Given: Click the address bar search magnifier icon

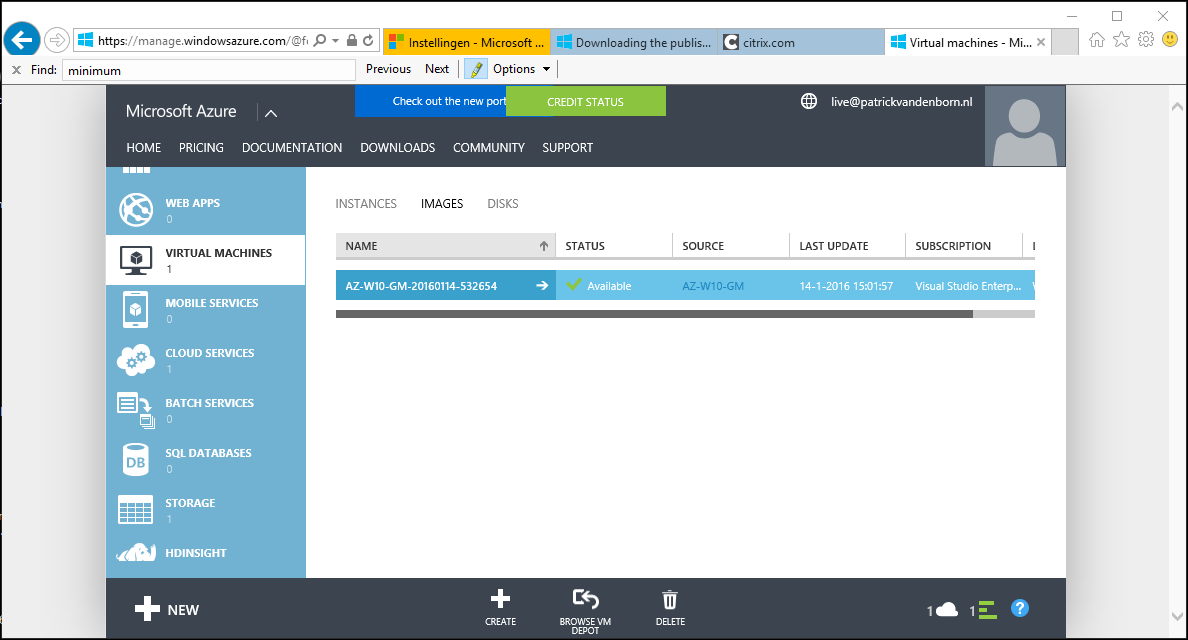Looking at the screenshot, I should 320,40.
